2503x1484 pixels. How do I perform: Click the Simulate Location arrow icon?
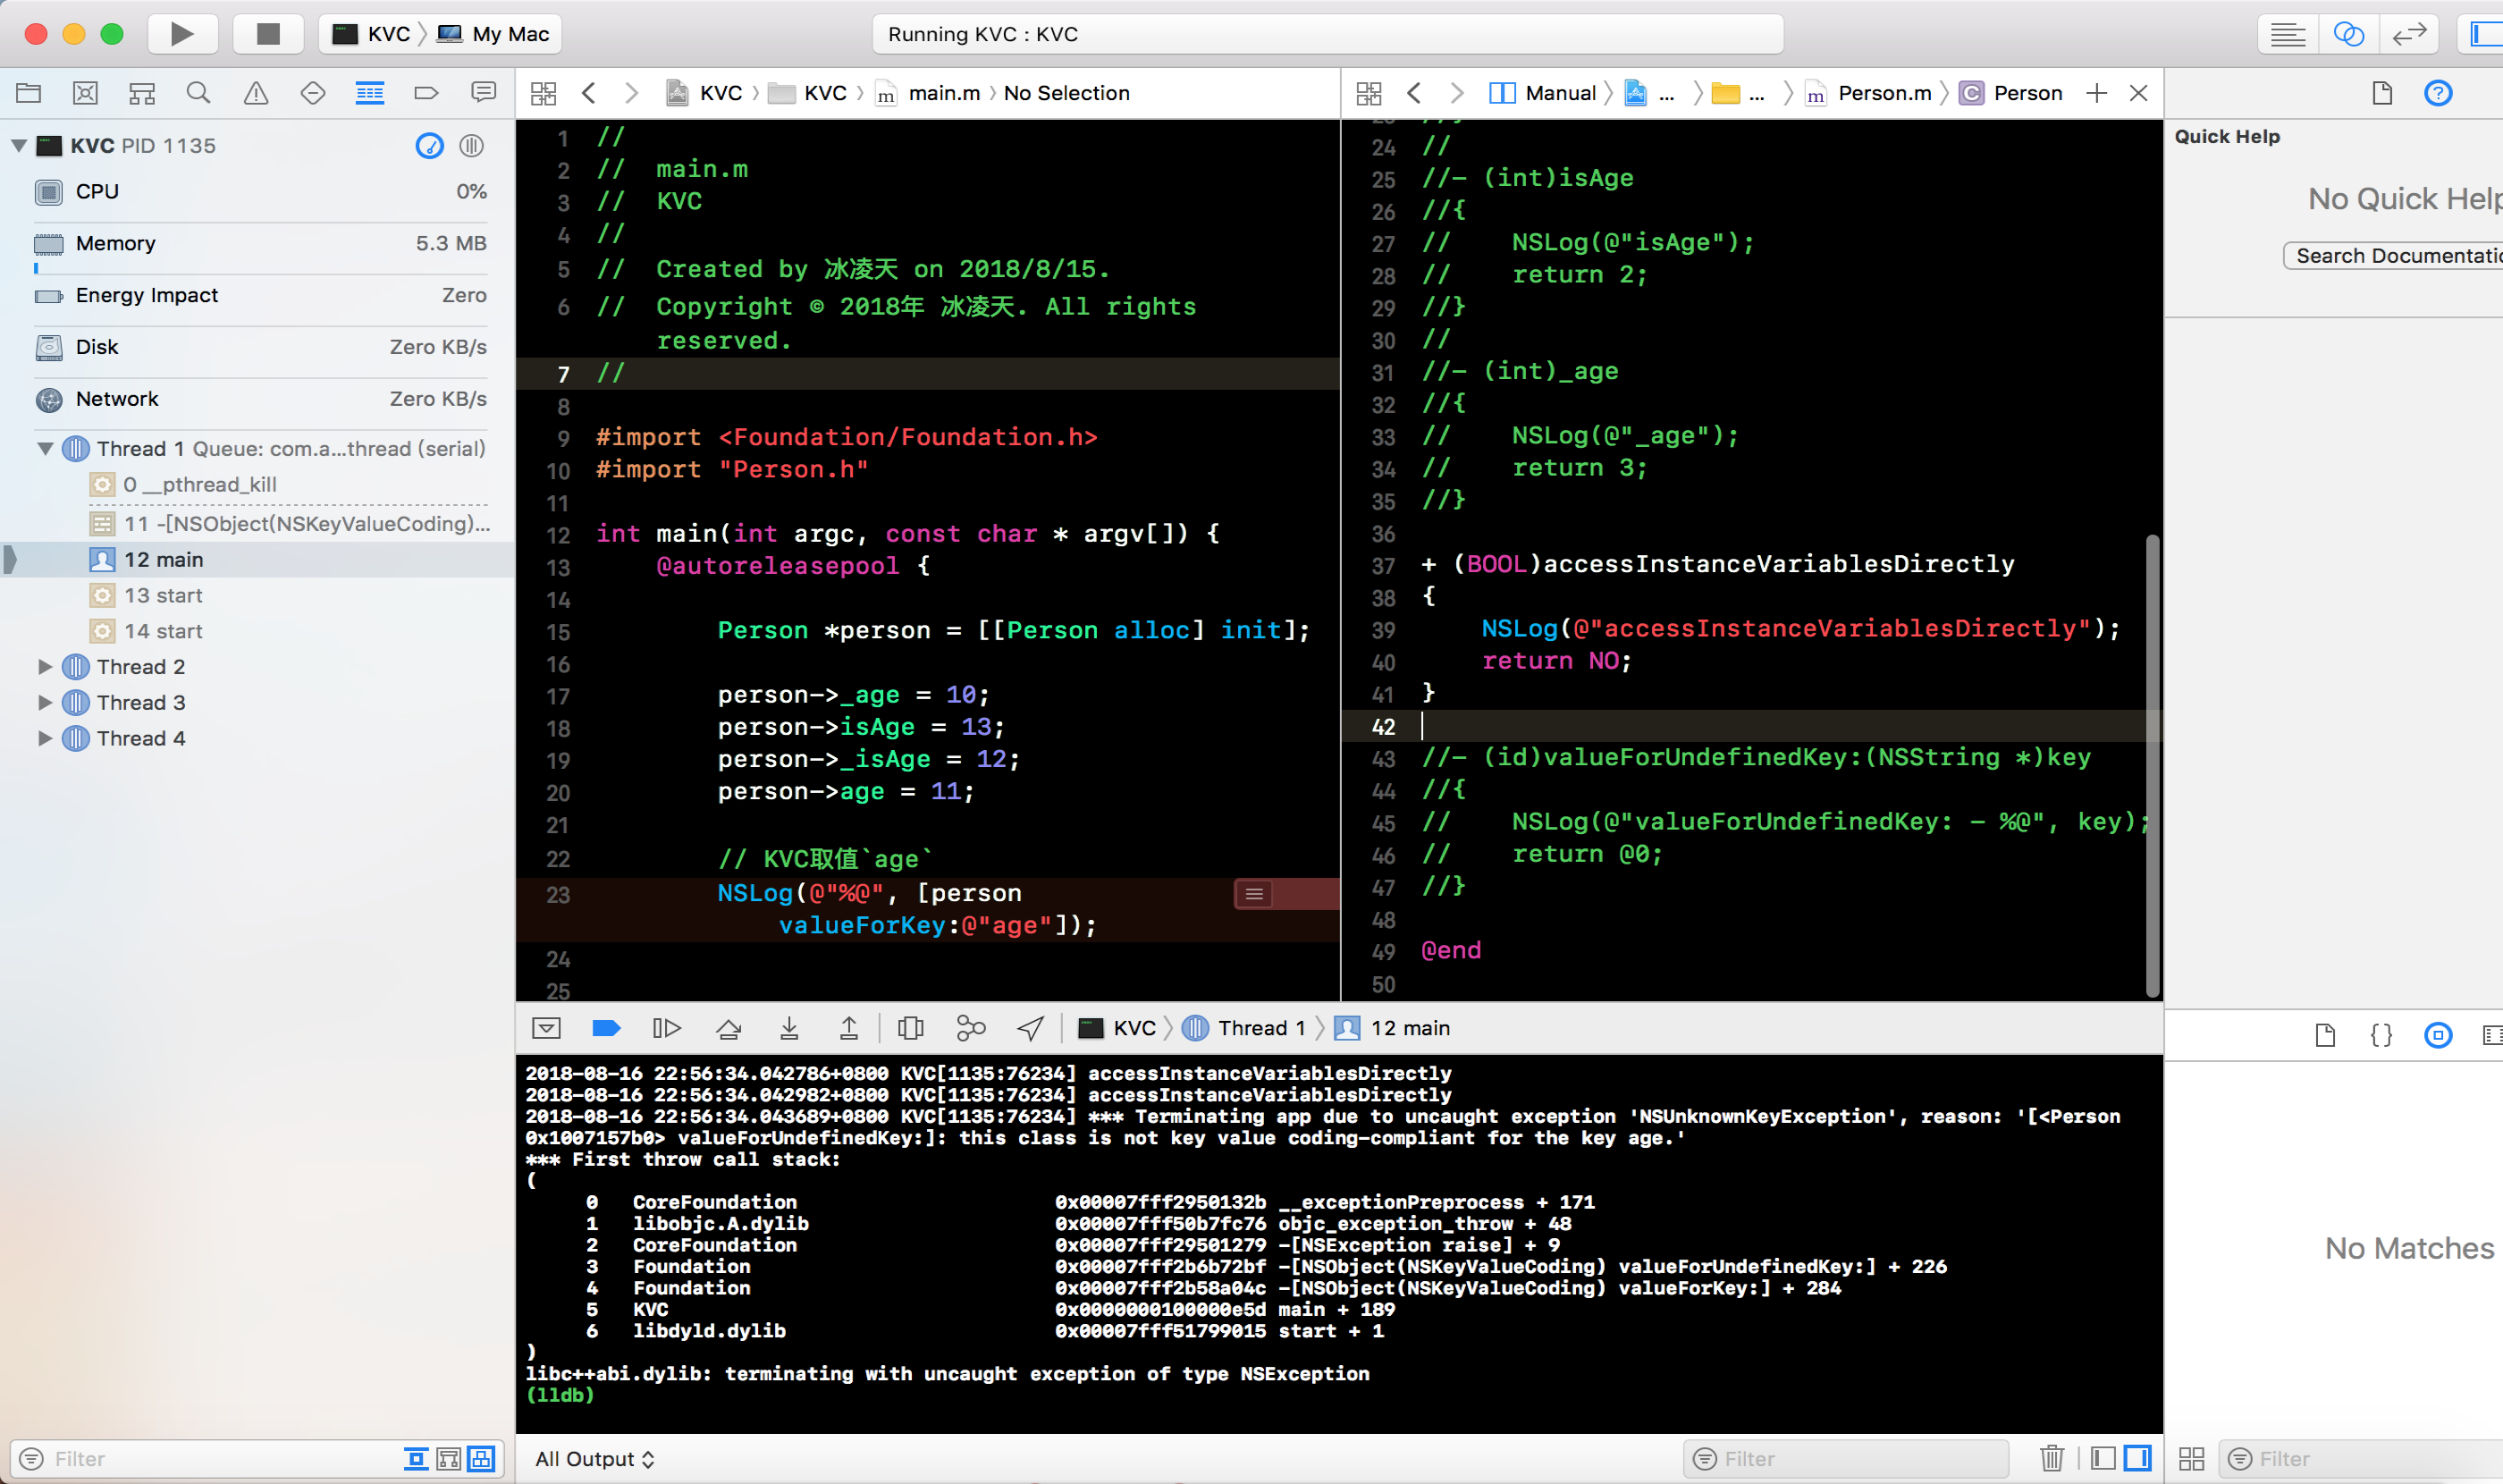pos(1030,1028)
